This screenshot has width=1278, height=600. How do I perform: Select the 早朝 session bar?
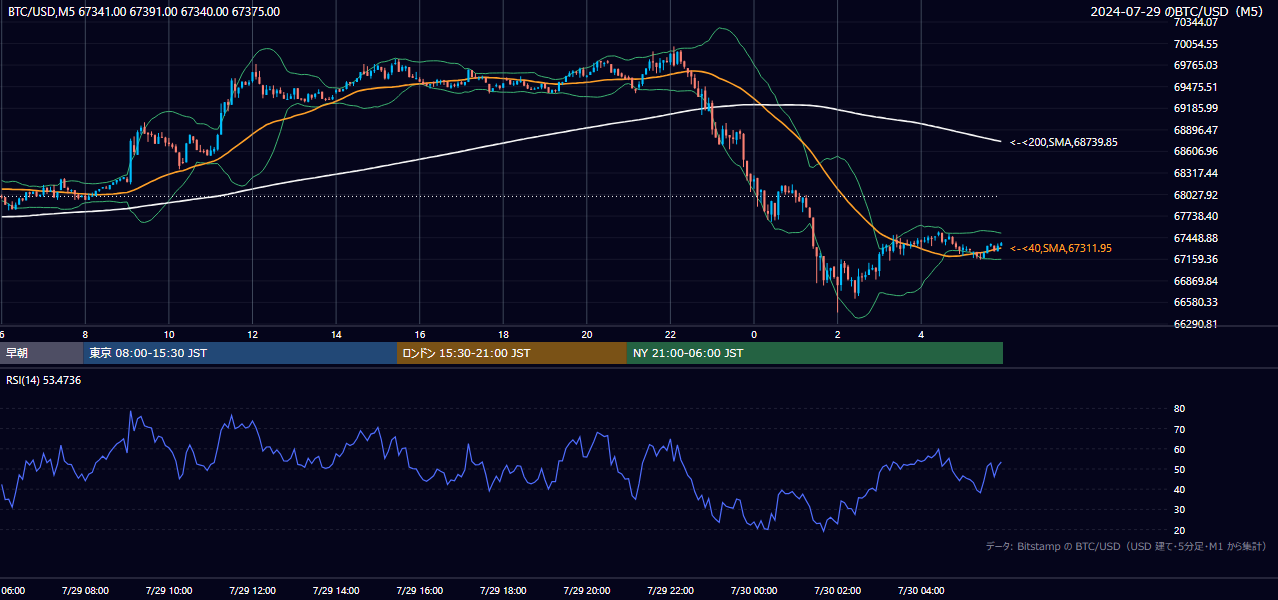[41, 353]
